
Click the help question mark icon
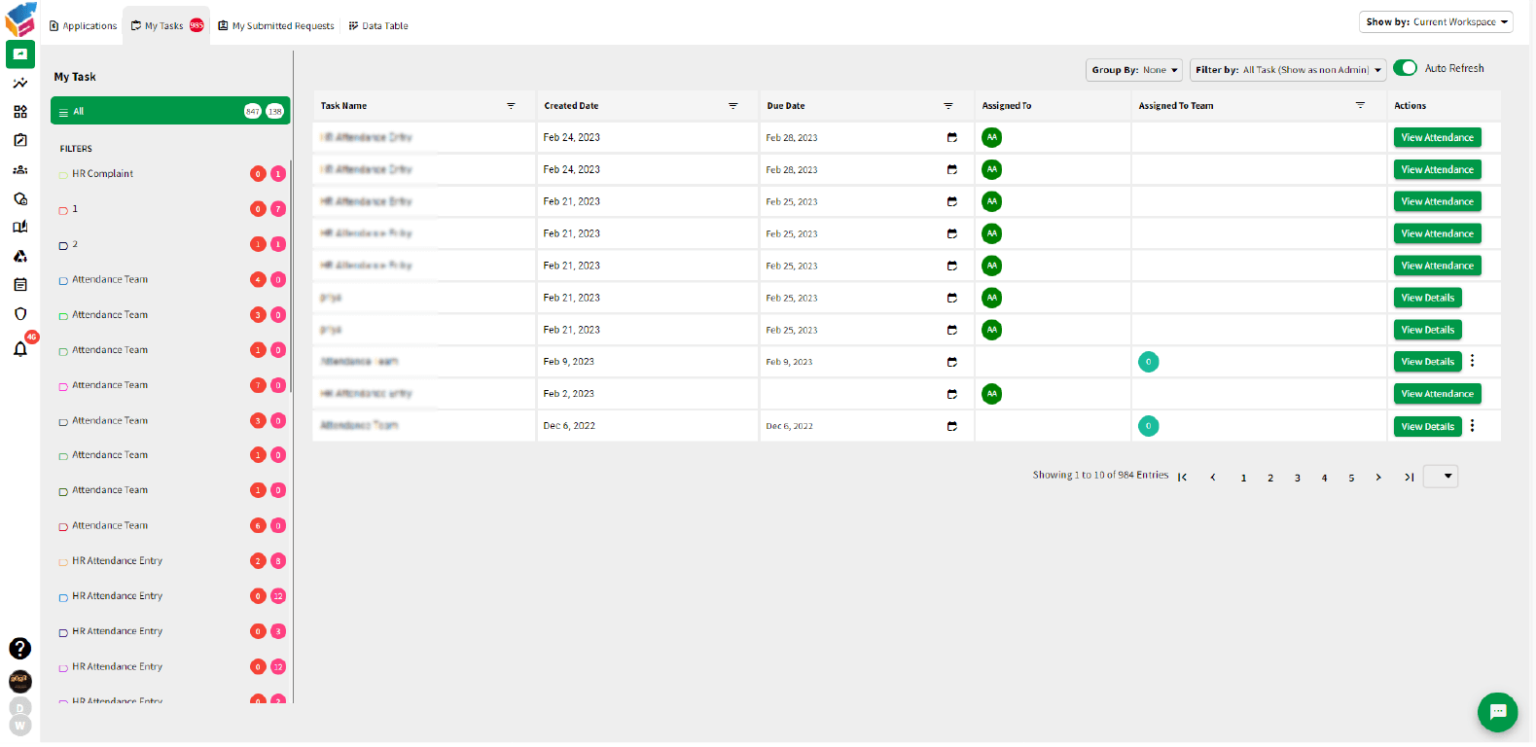click(x=20, y=649)
